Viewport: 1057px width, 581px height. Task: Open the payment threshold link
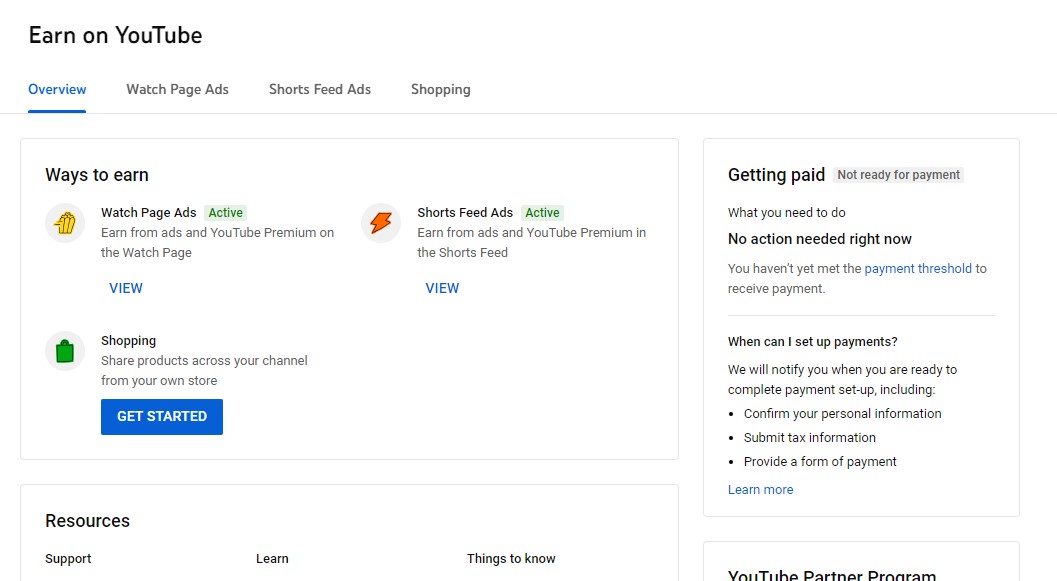pos(918,269)
